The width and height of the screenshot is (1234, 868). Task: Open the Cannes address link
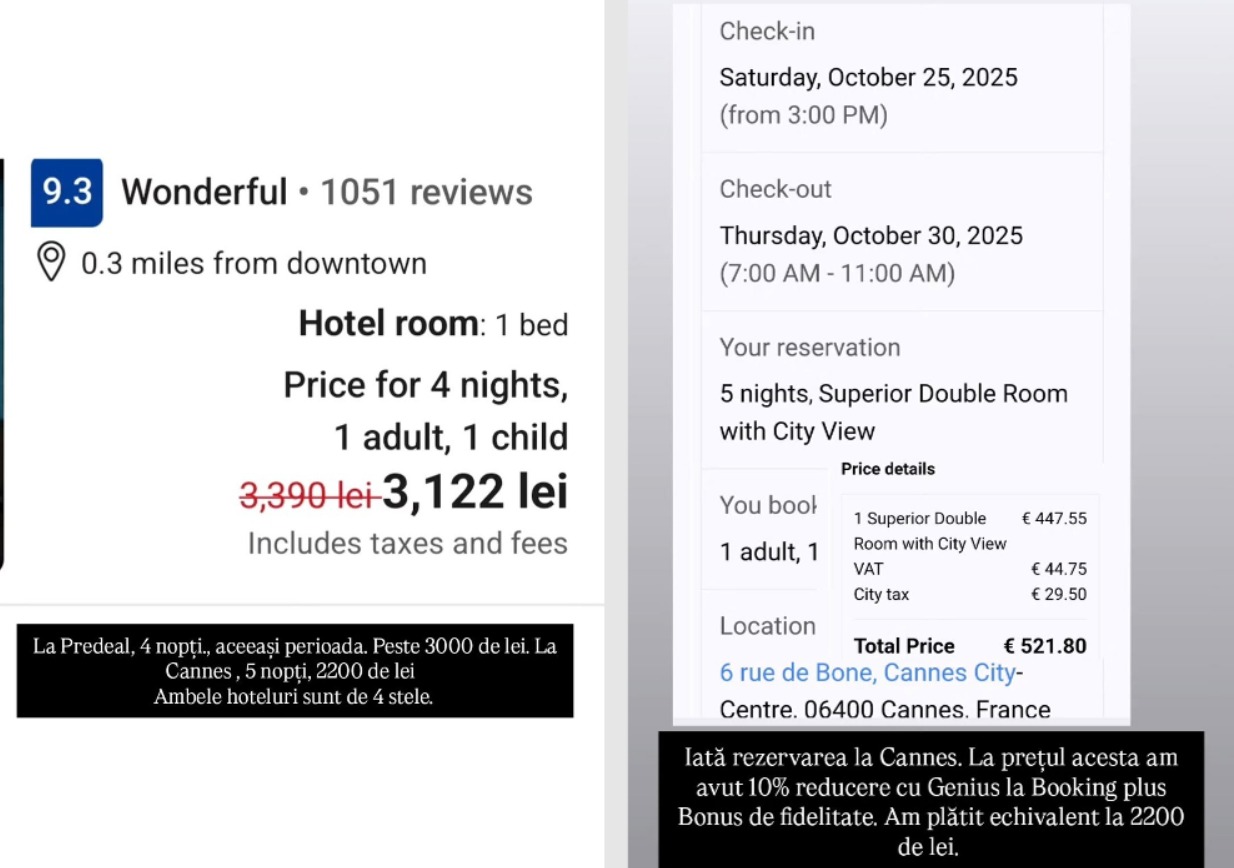click(x=868, y=672)
